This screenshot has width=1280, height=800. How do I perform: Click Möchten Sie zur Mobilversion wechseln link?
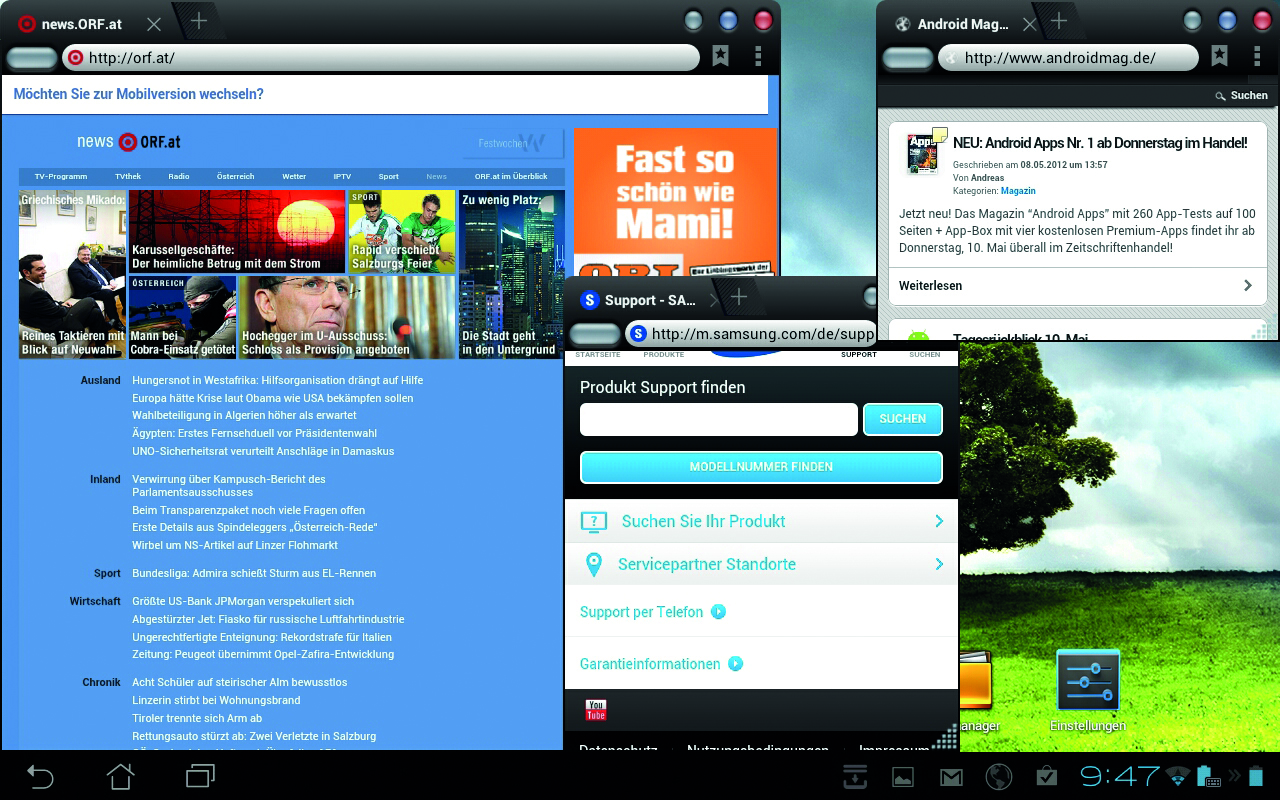tap(139, 94)
